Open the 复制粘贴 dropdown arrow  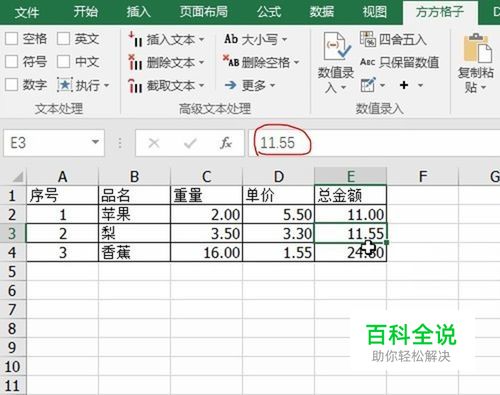coord(484,88)
